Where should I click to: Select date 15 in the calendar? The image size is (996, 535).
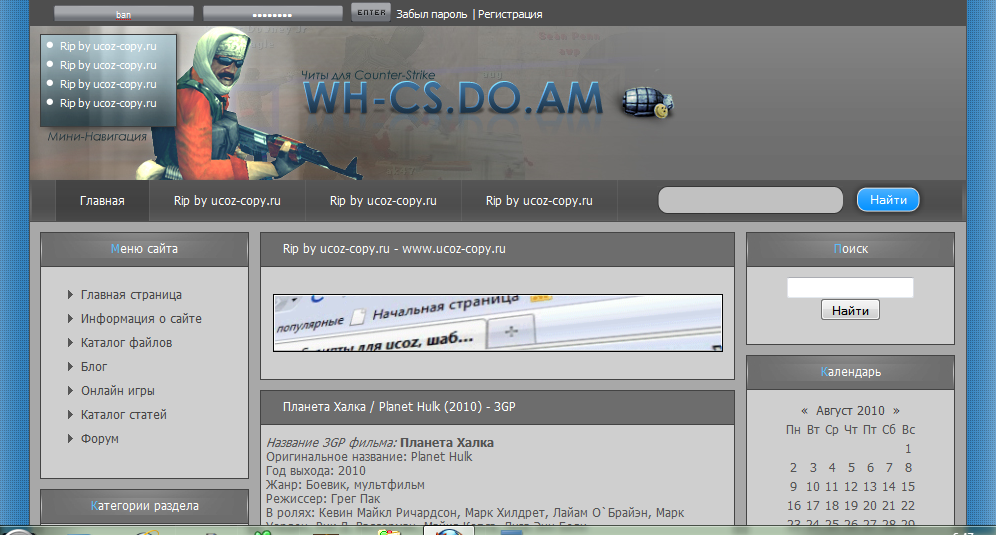[908, 487]
